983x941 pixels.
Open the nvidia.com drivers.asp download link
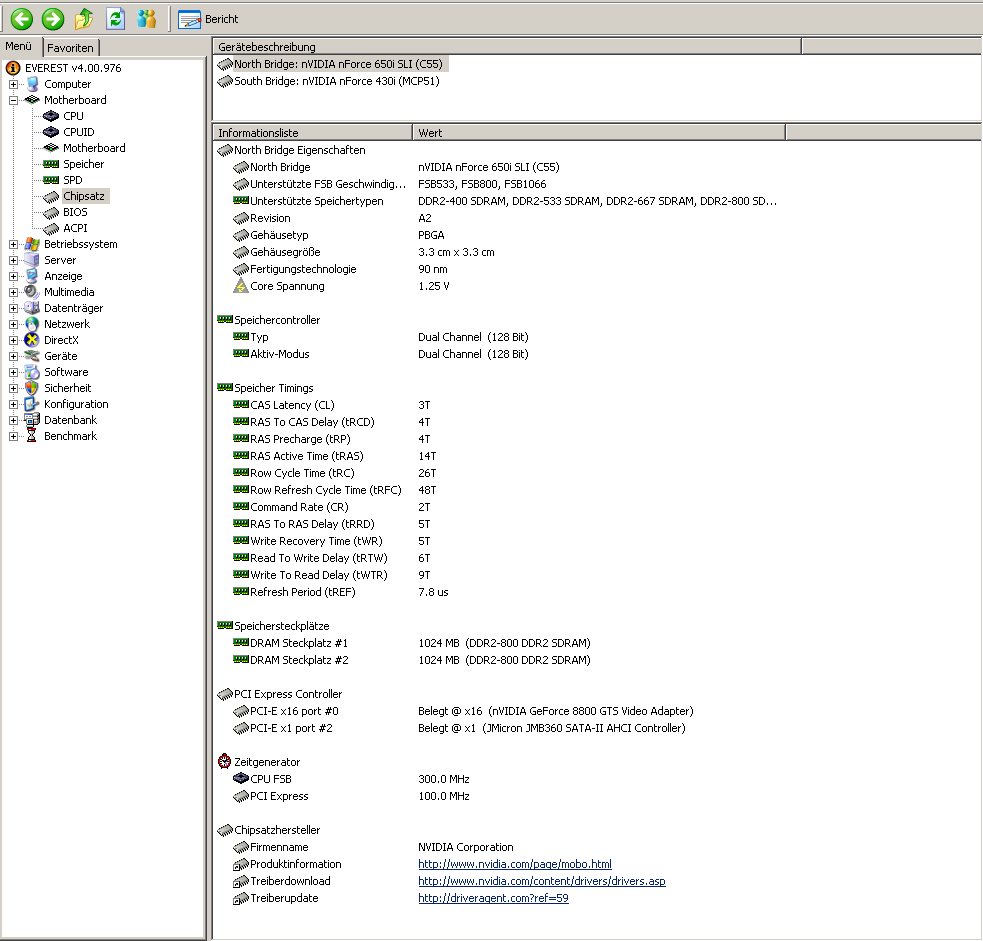(542, 881)
